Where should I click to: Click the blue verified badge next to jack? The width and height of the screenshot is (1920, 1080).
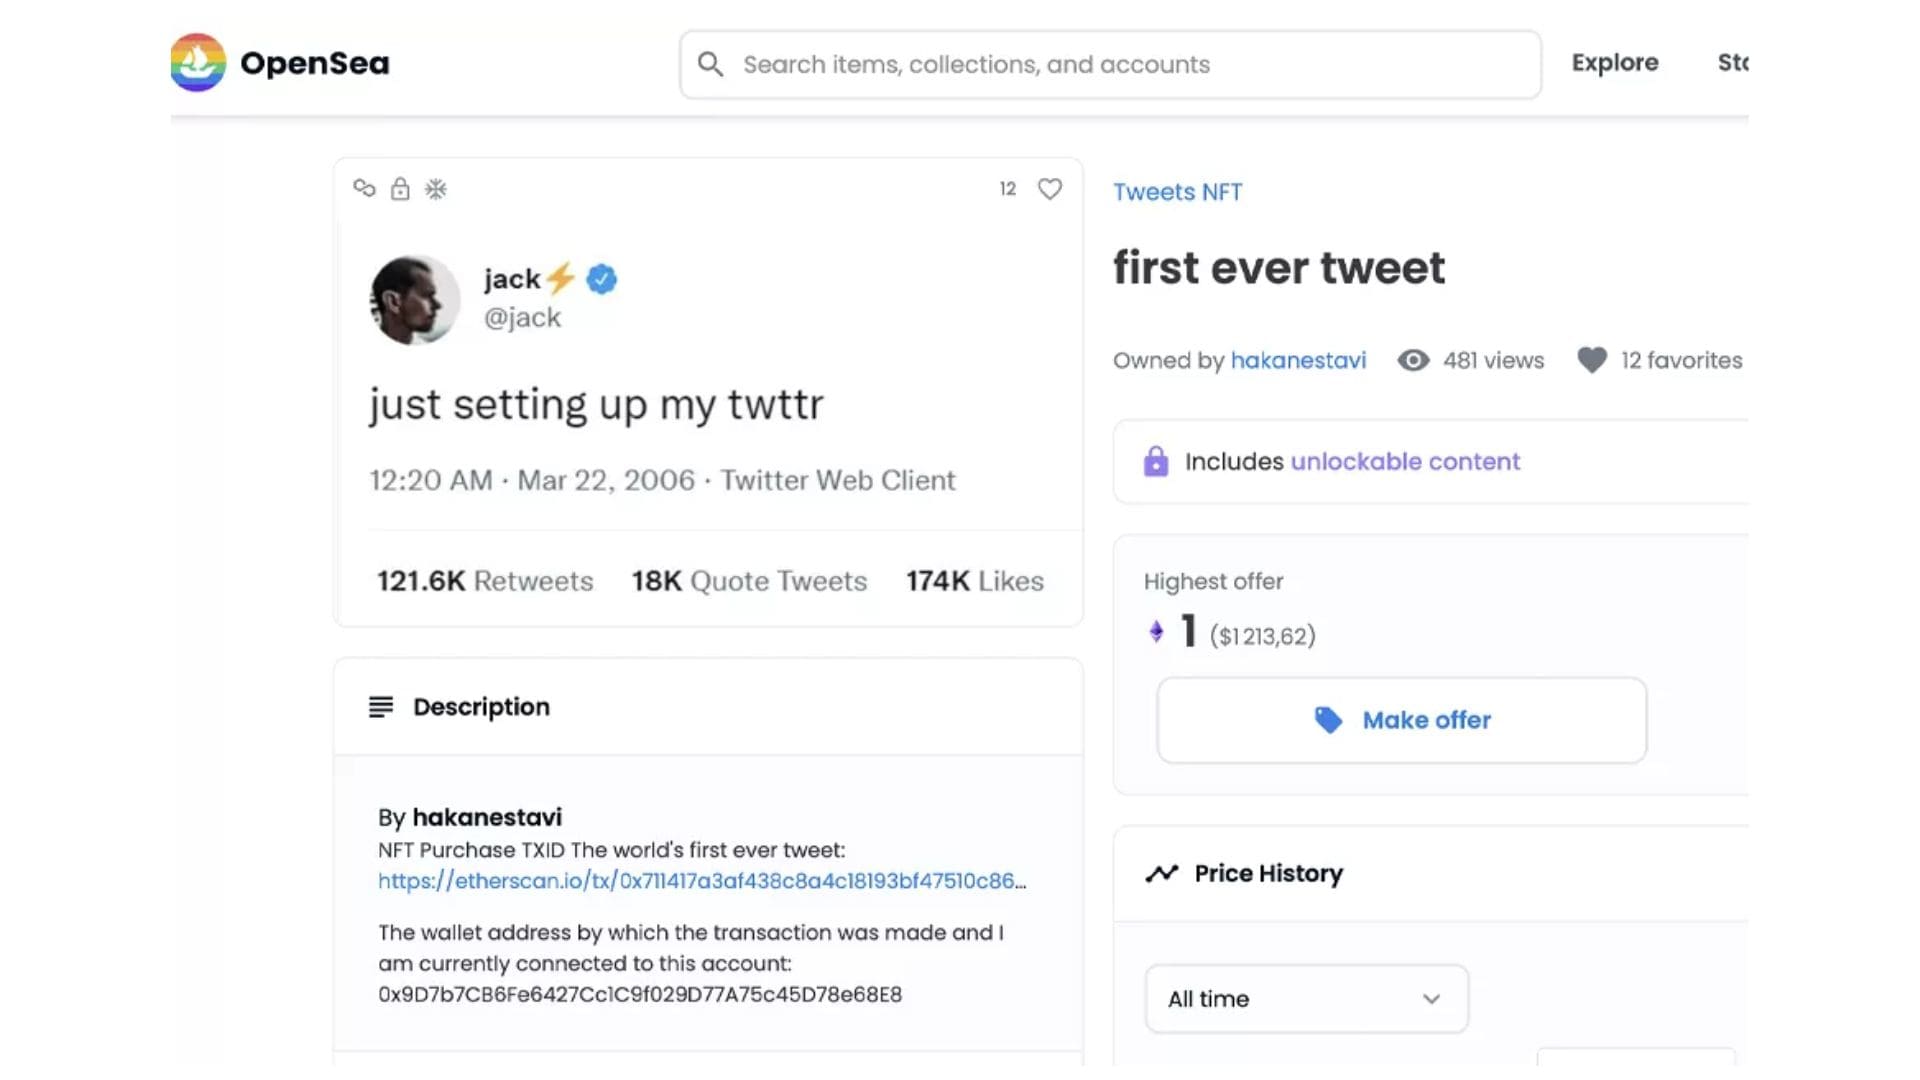pyautogui.click(x=601, y=279)
